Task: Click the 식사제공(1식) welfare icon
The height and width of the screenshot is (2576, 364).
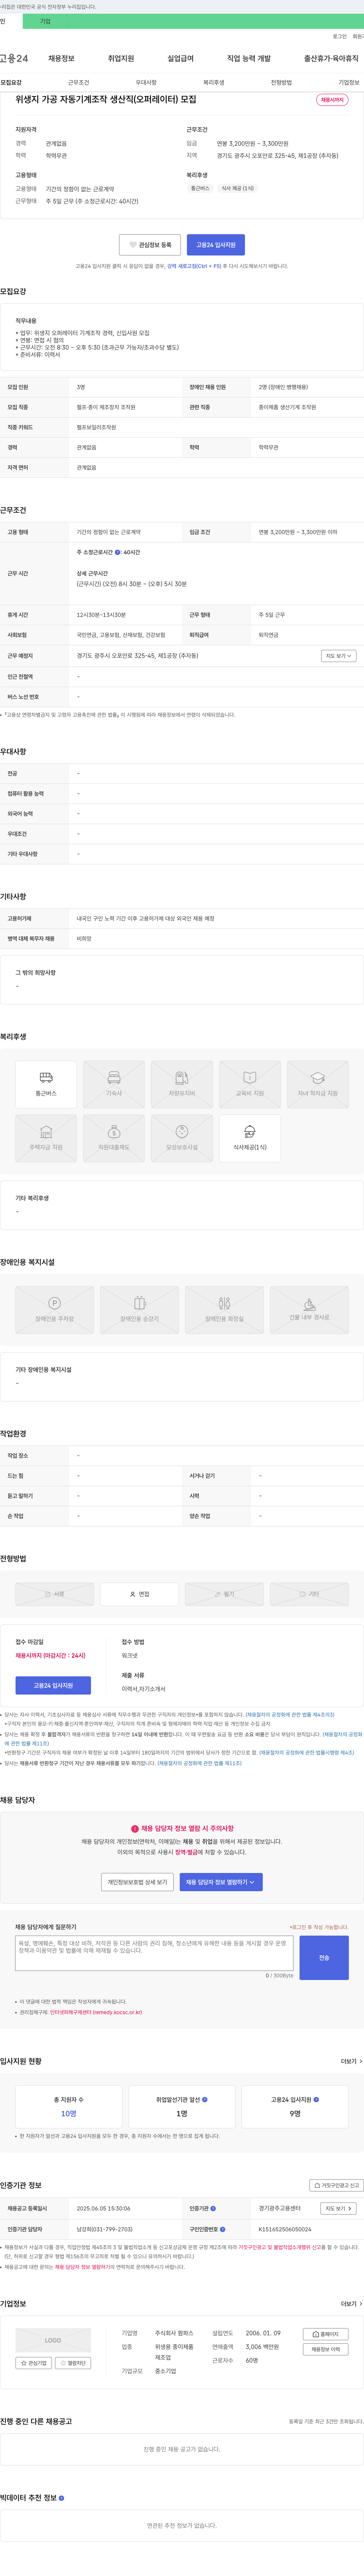Action: pos(250,1138)
